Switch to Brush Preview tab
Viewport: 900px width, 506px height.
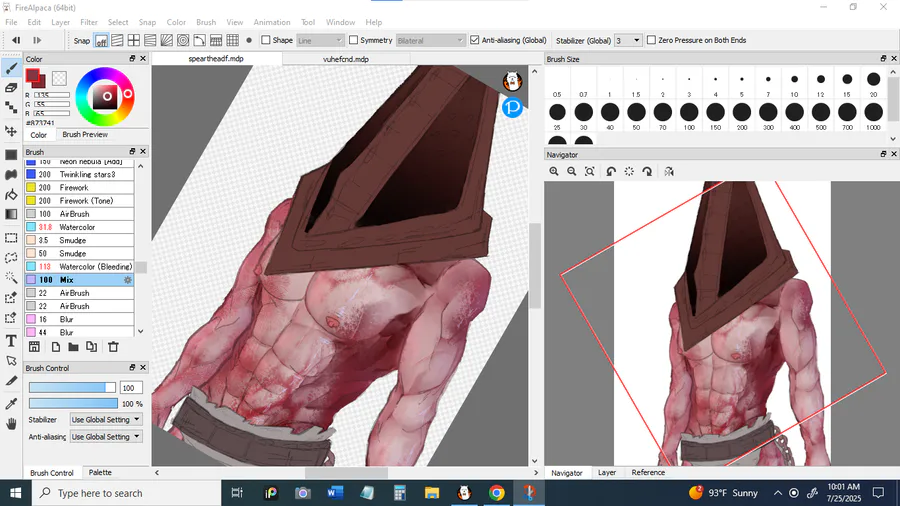coord(85,134)
